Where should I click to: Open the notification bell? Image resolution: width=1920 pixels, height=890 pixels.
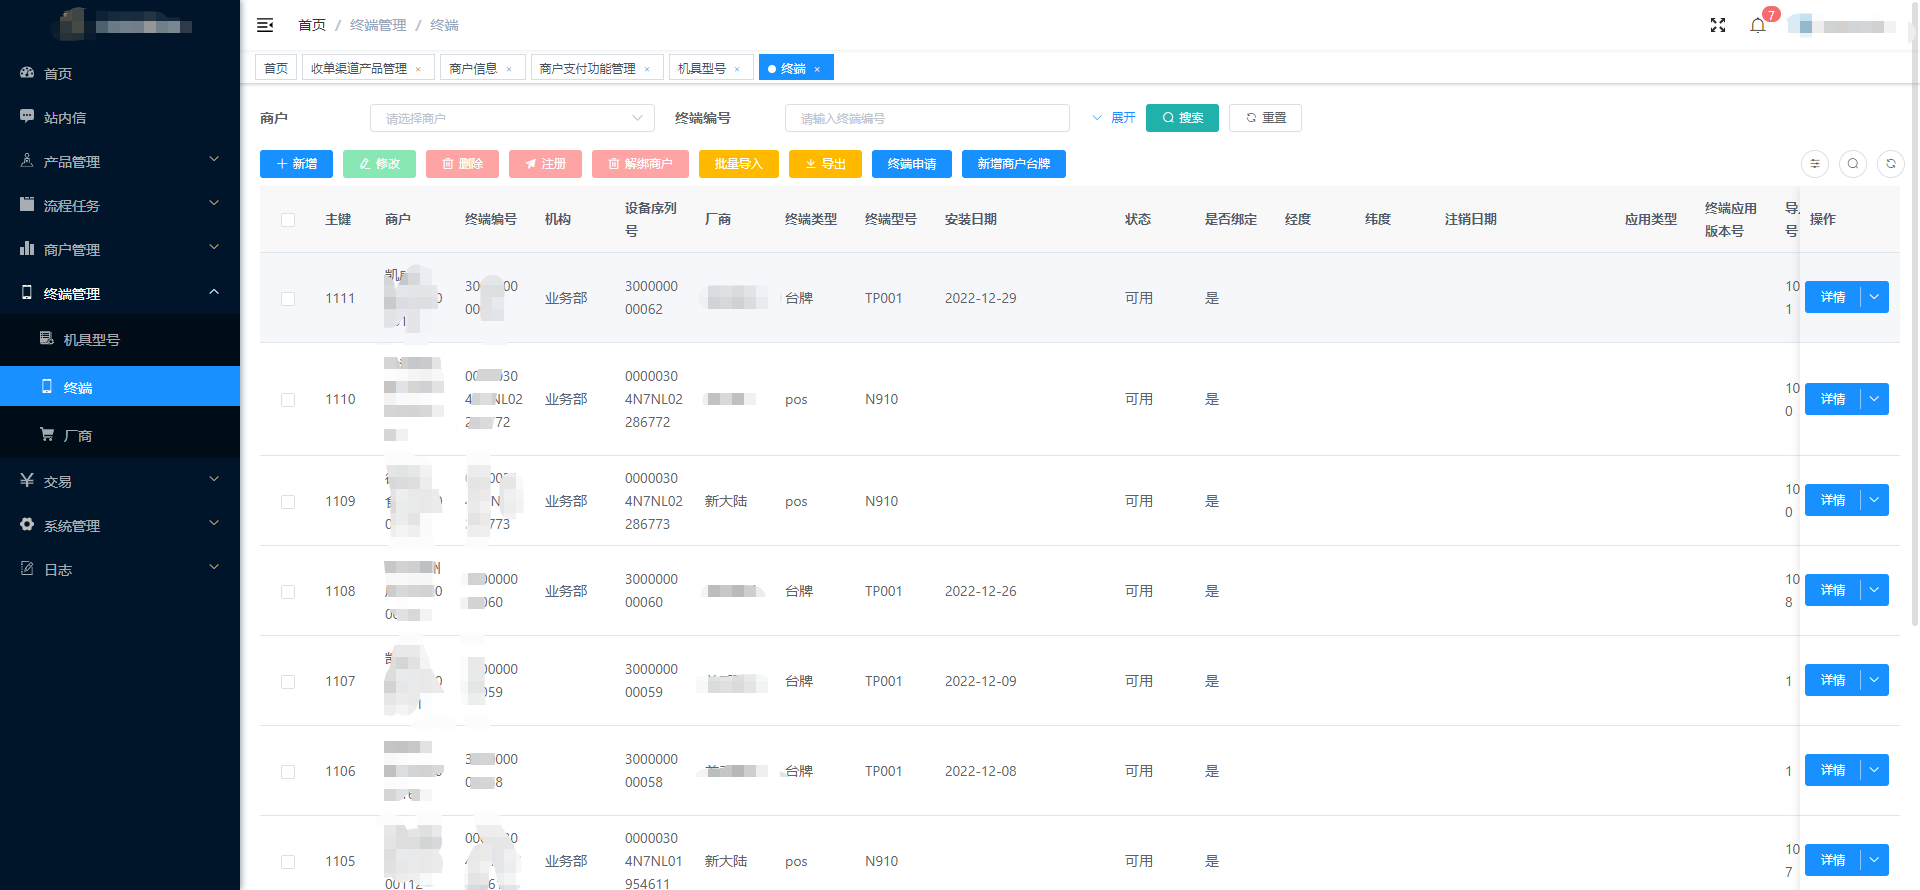(1758, 25)
